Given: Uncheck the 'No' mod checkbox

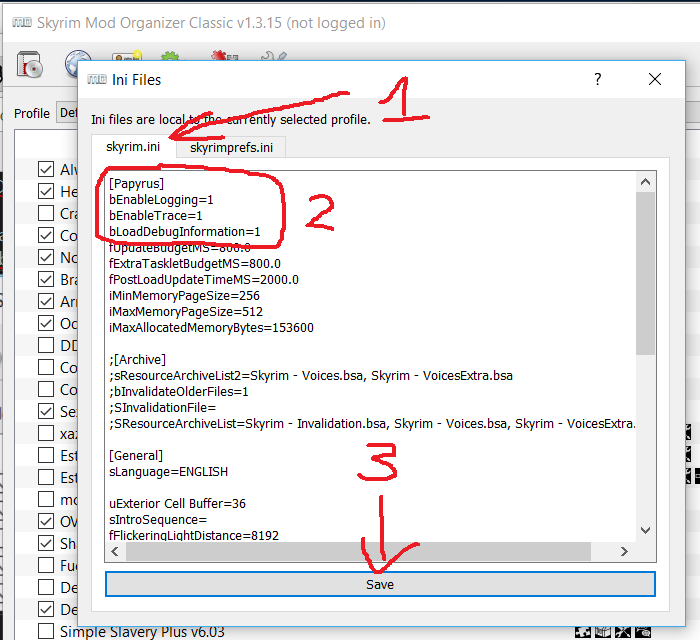Looking at the screenshot, I should 46,257.
